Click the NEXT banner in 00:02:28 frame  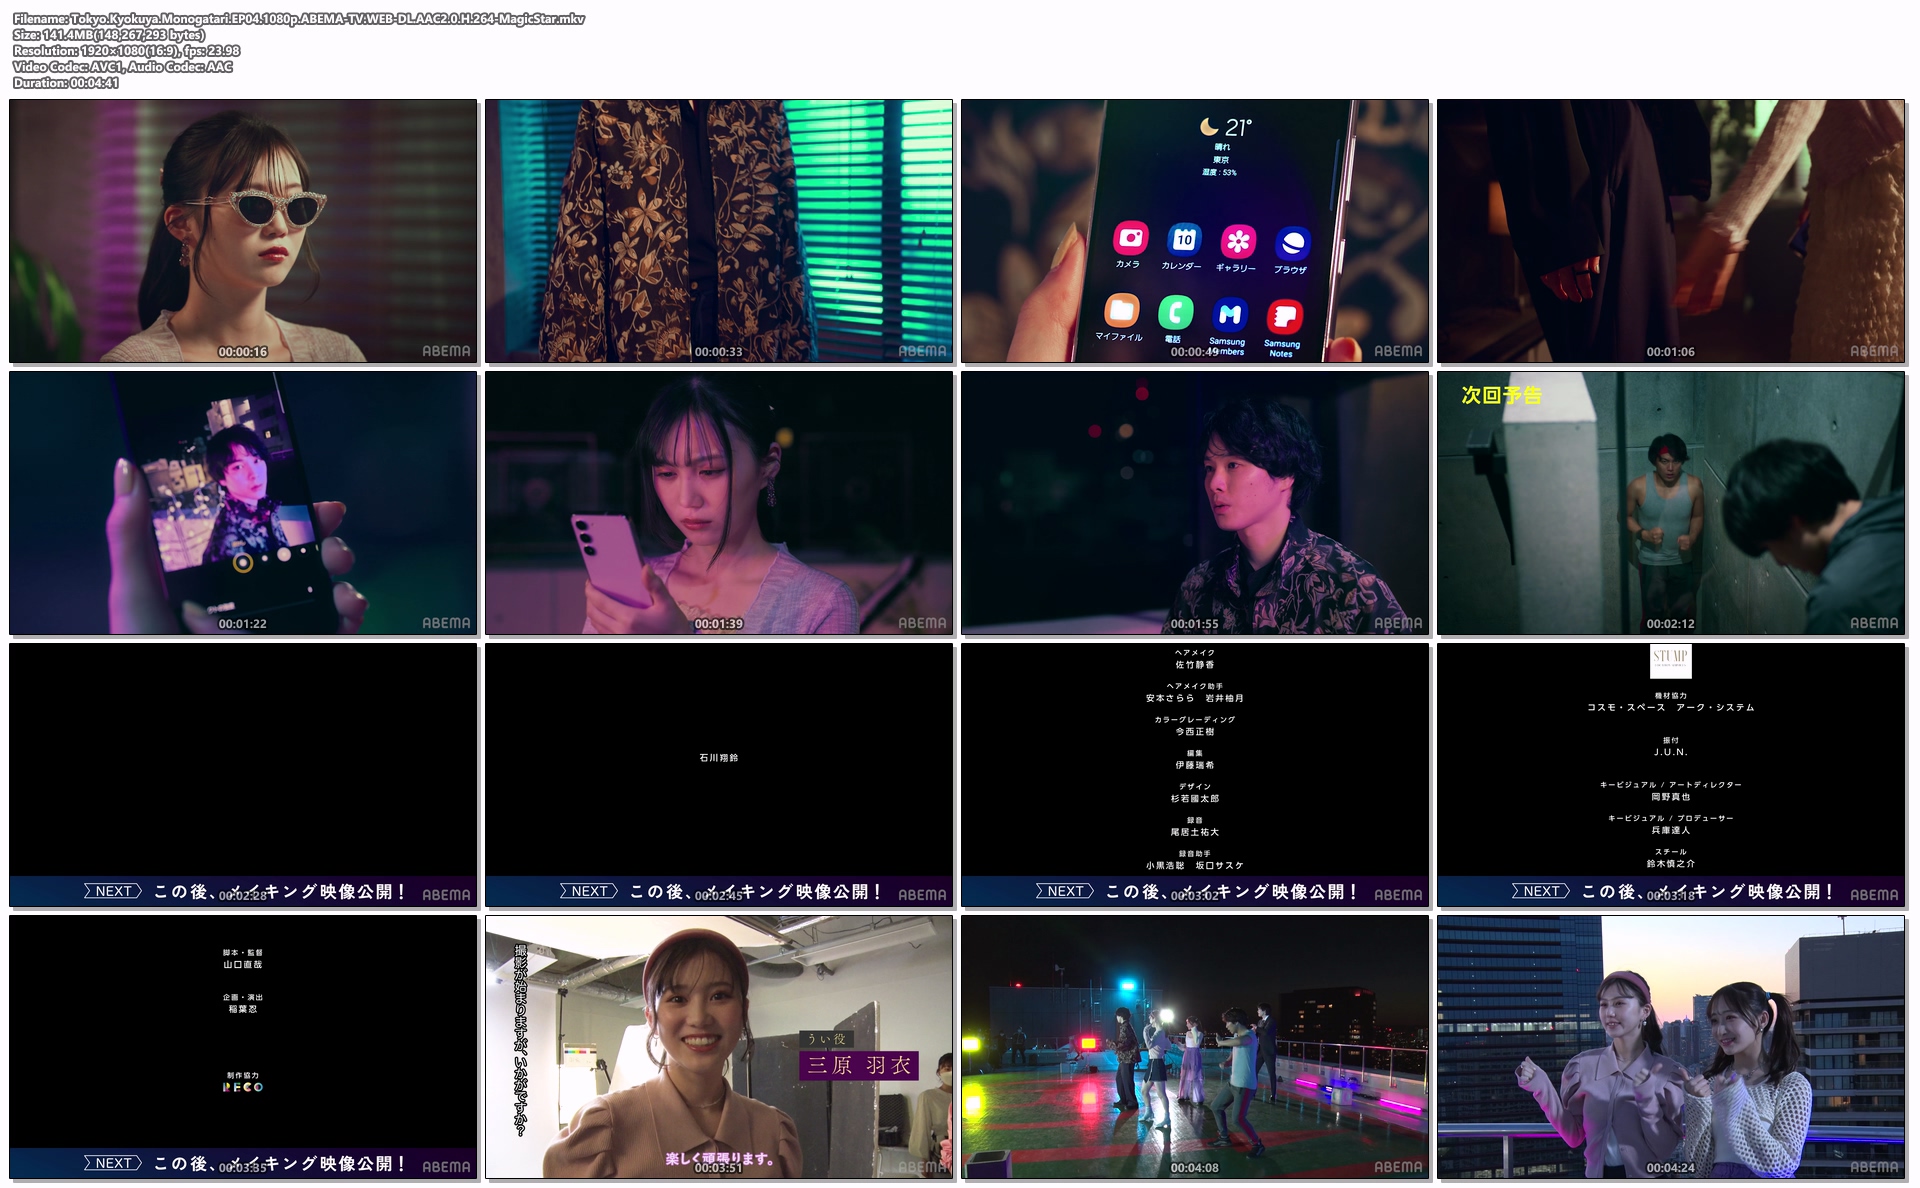coord(113,891)
